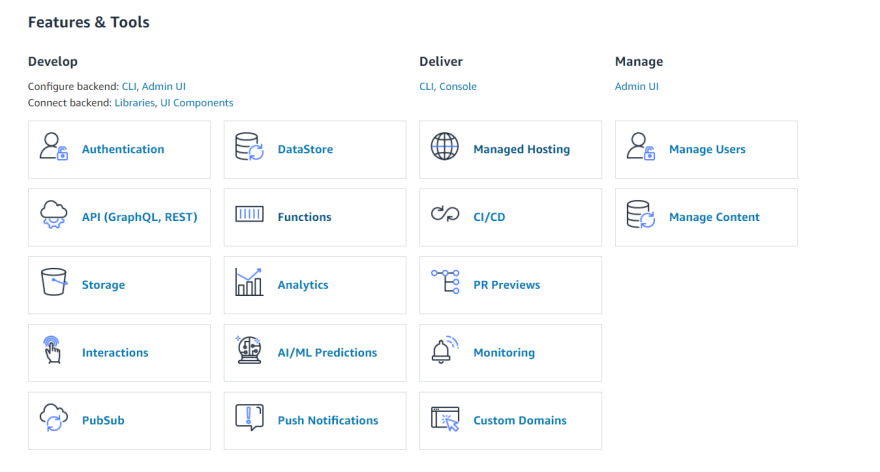Click the 'Configure backend:' label

click(74, 86)
